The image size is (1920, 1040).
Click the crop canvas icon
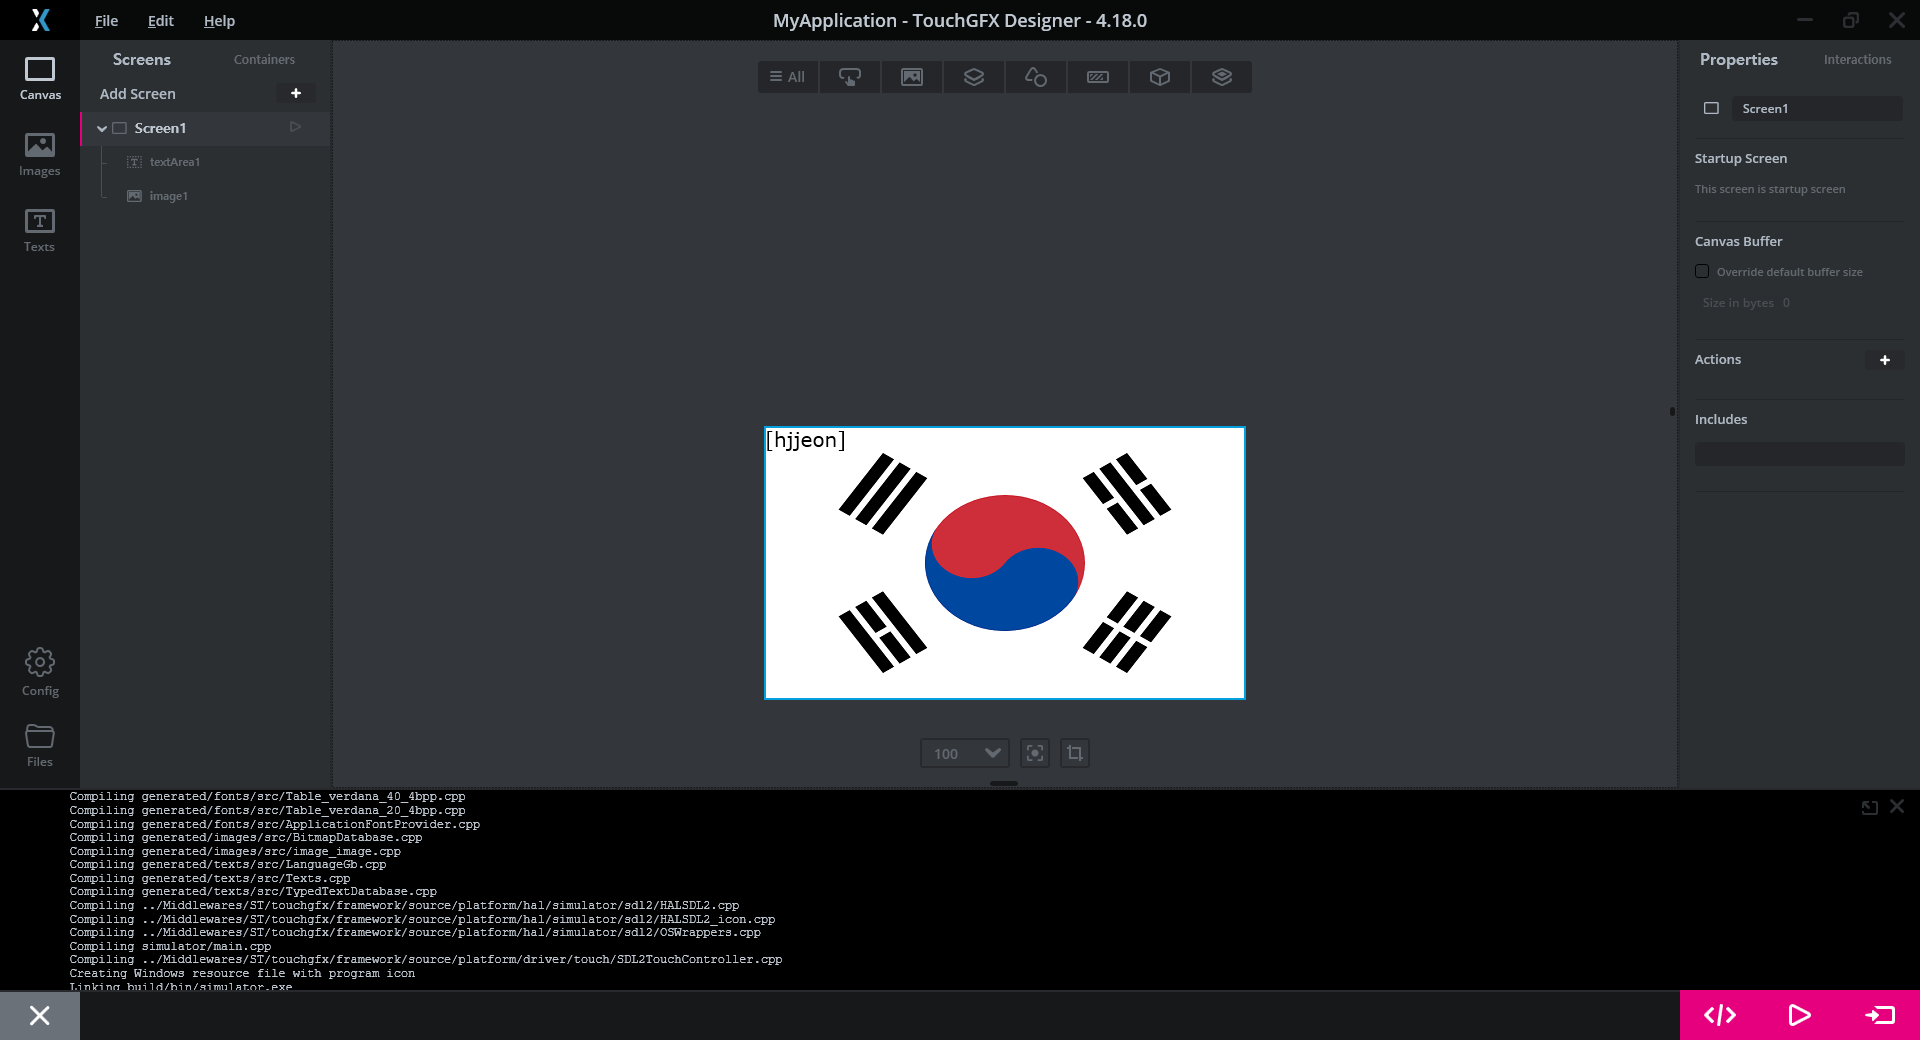click(x=1075, y=753)
